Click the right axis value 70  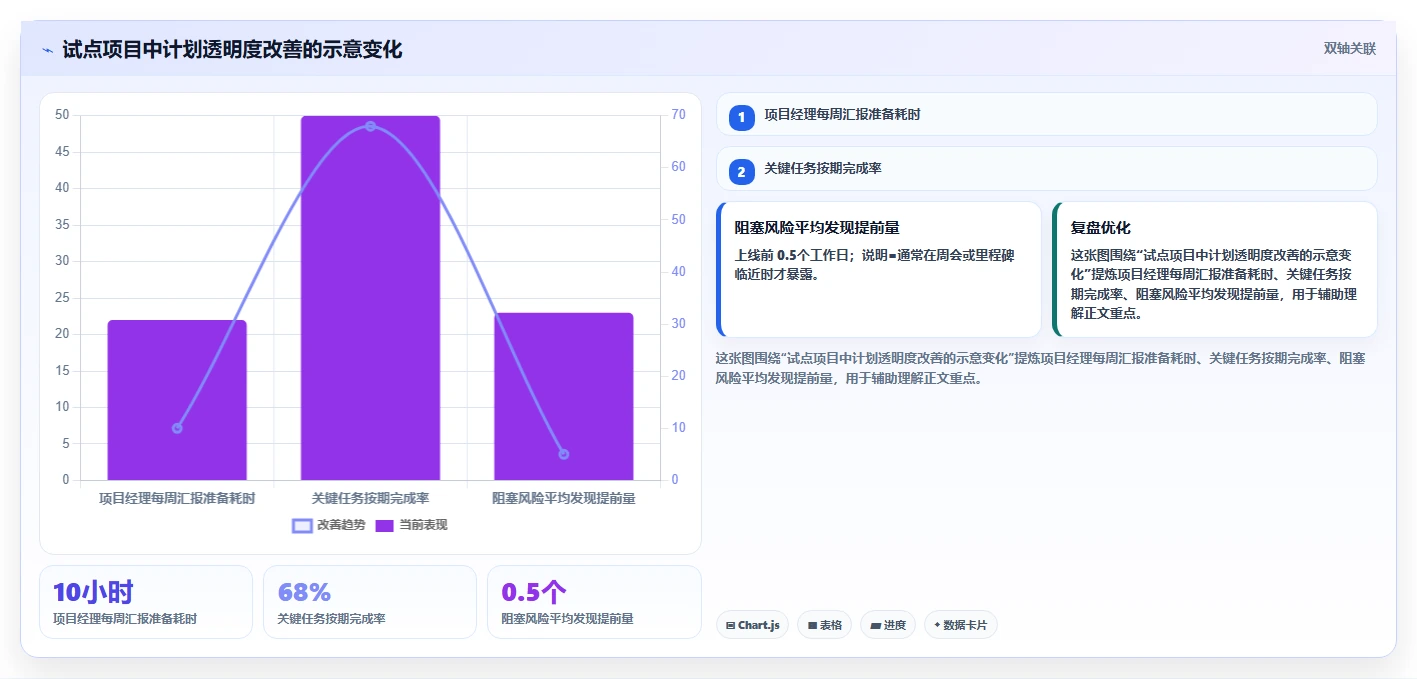(678, 115)
